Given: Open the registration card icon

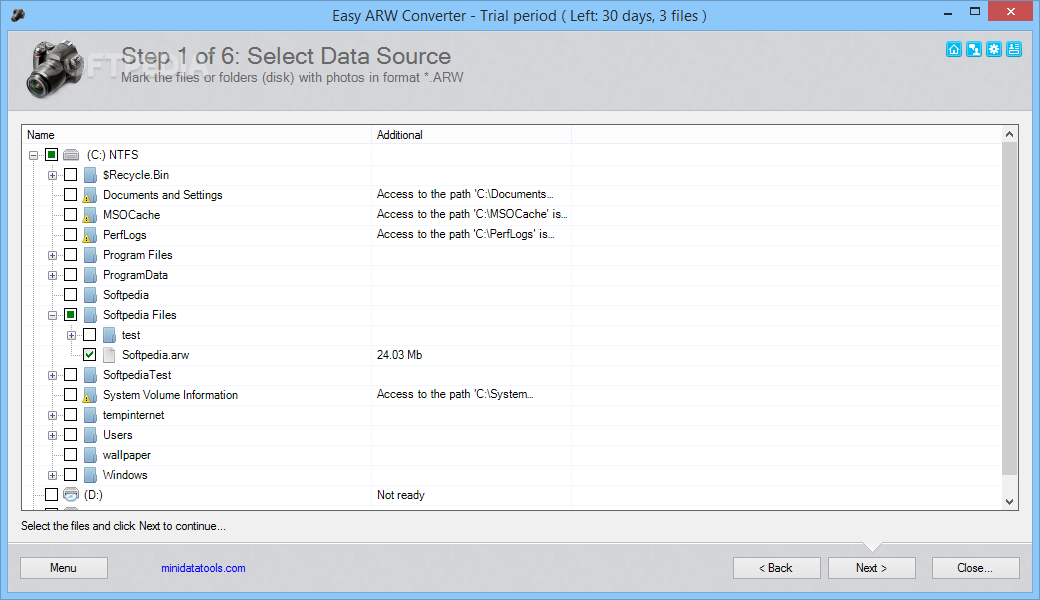Looking at the screenshot, I should [x=1013, y=49].
